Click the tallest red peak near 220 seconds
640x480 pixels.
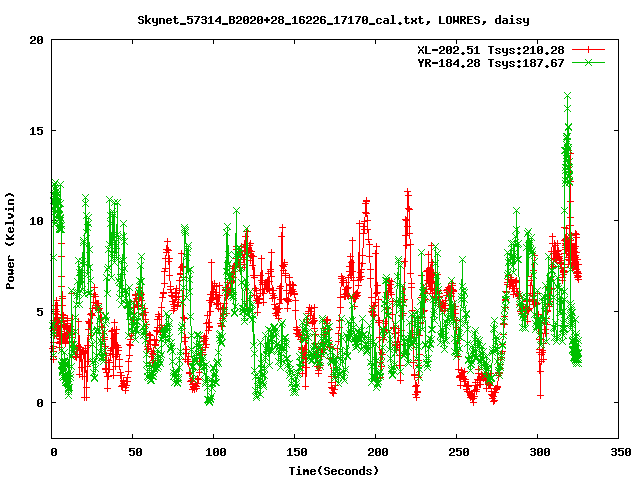click(407, 191)
